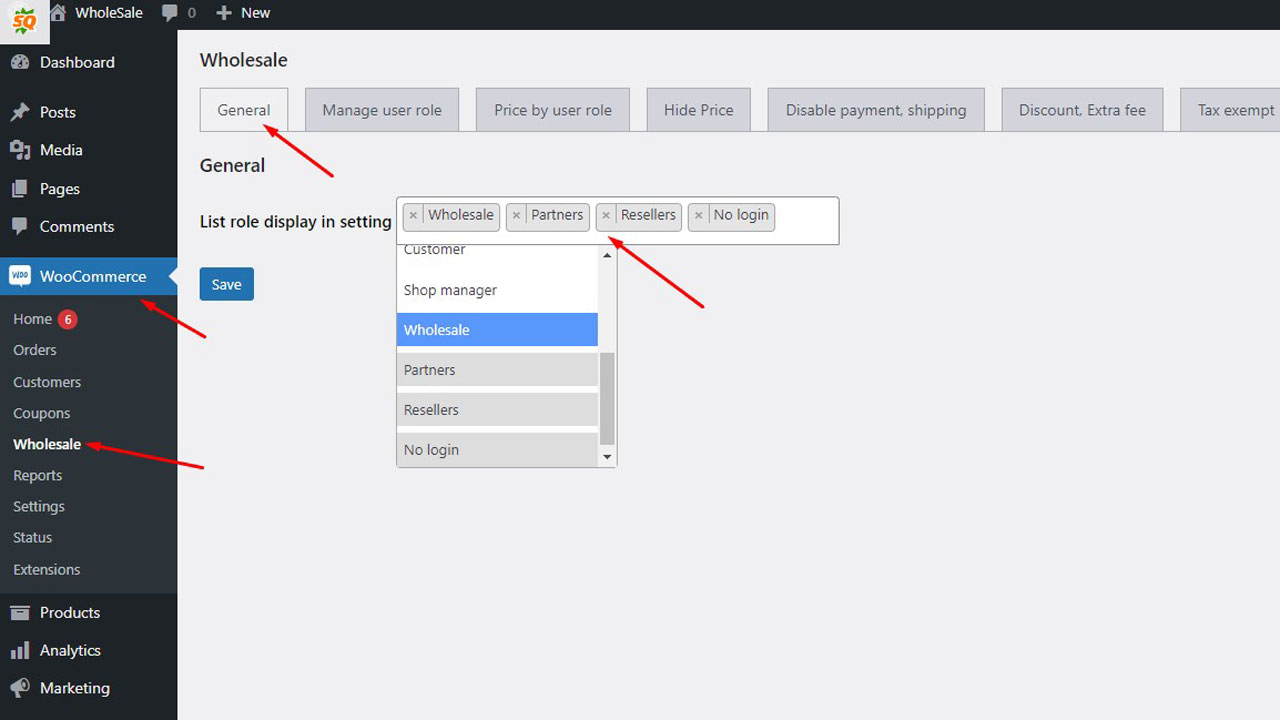The width and height of the screenshot is (1280, 720).
Task: Select highlighted Wholesale option in dropdown
Action: pyautogui.click(x=497, y=330)
